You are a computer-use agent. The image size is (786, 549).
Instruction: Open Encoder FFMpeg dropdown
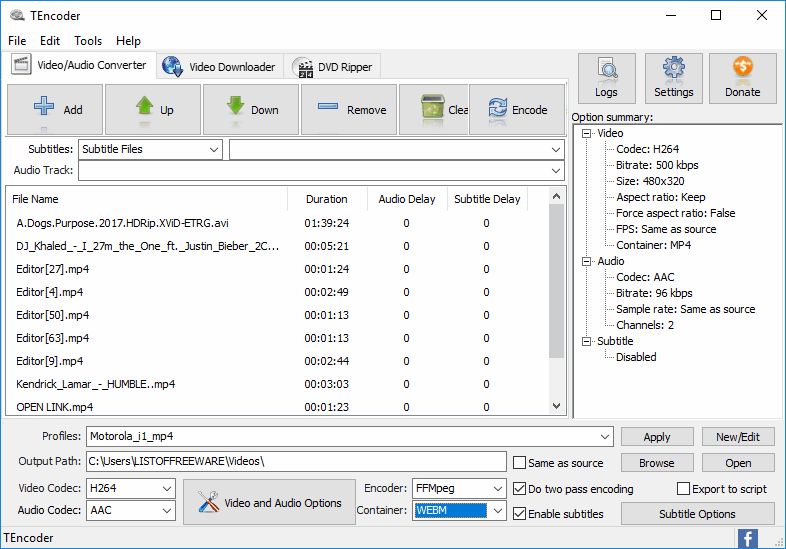(459, 488)
